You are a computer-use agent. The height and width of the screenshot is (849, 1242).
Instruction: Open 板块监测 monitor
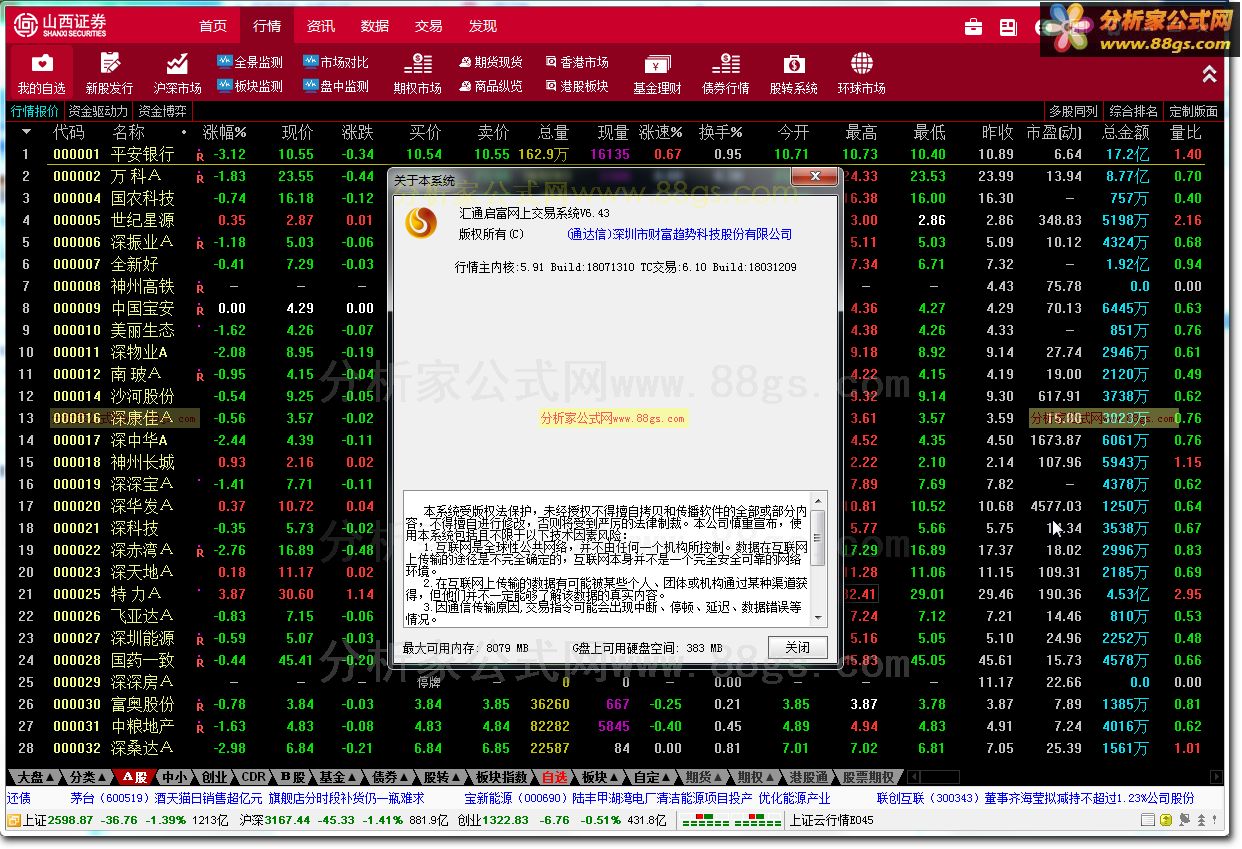[x=250, y=87]
